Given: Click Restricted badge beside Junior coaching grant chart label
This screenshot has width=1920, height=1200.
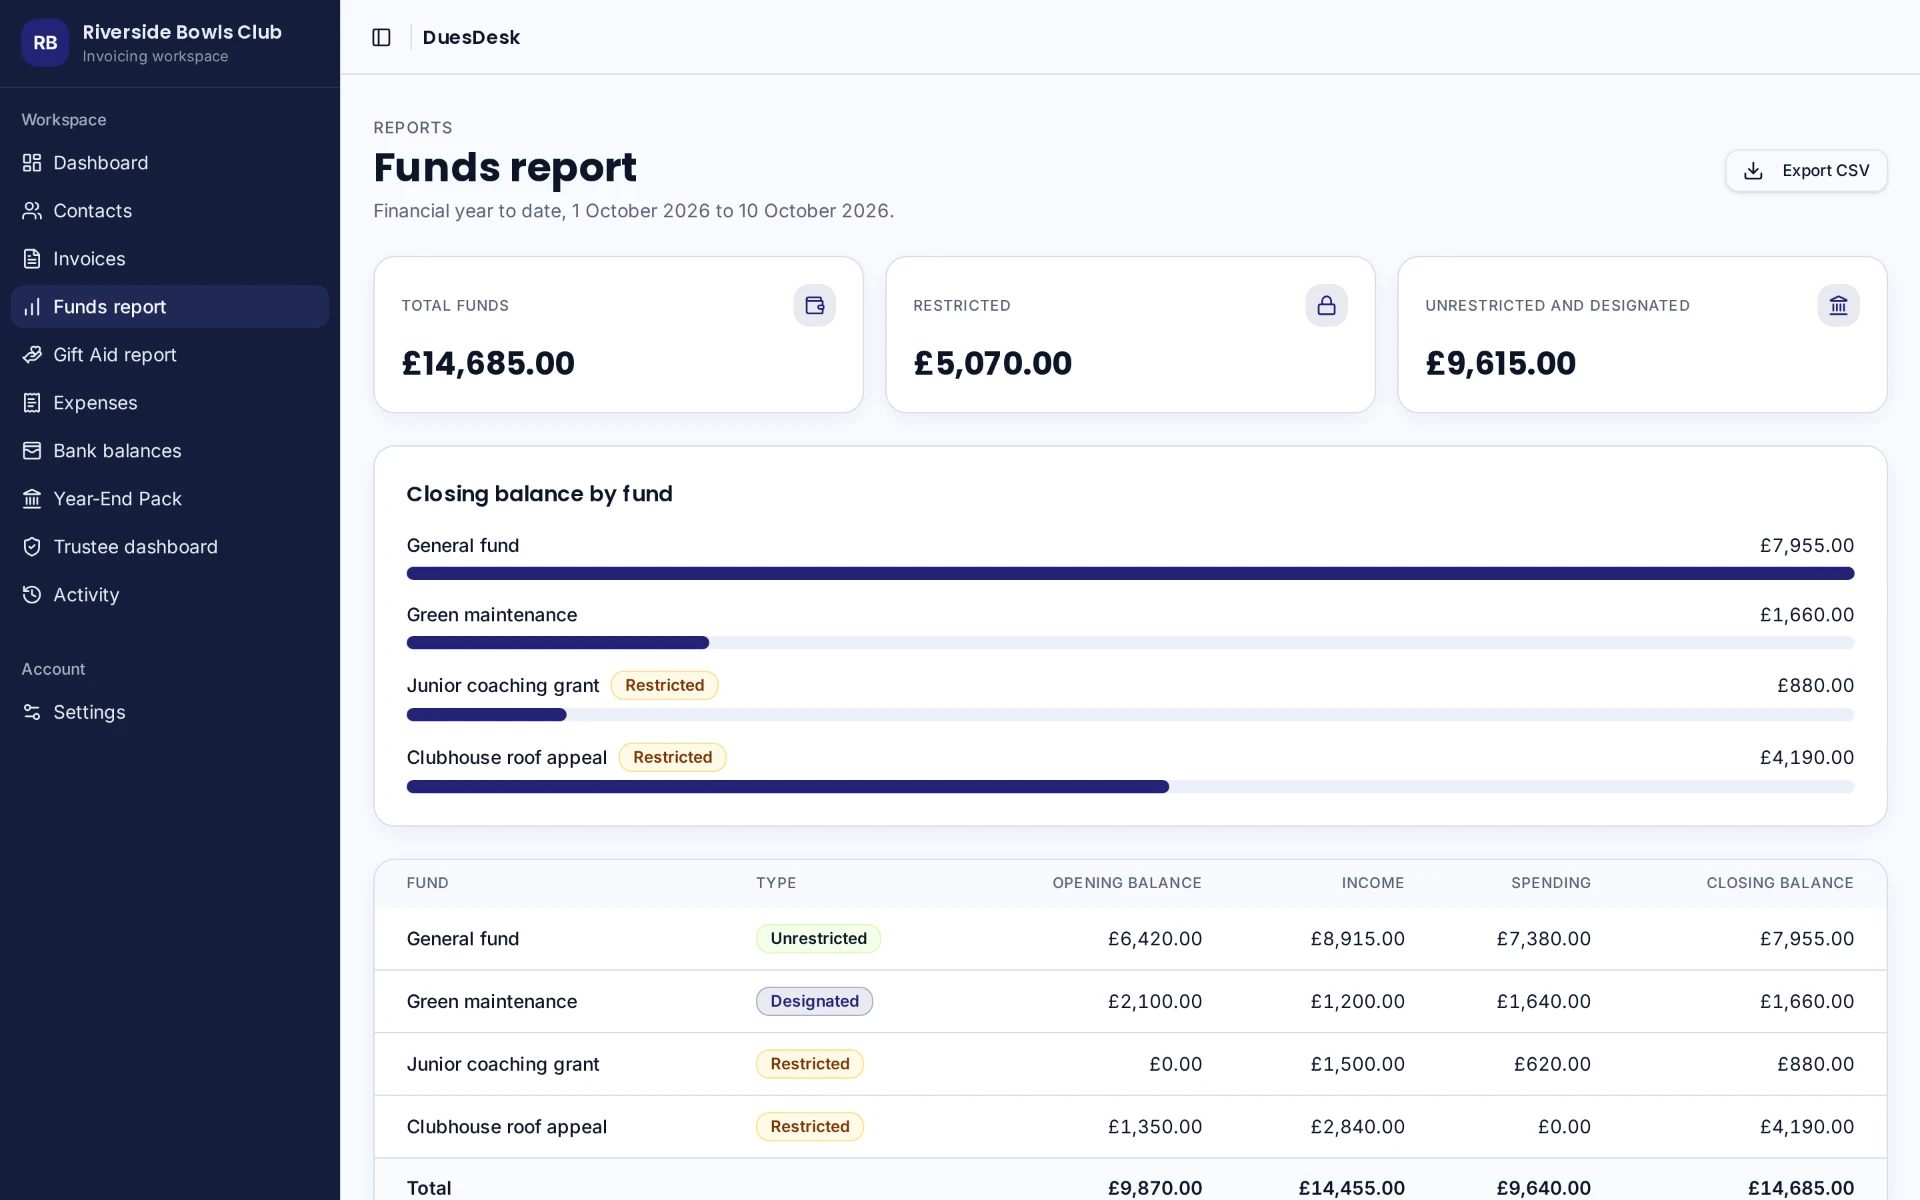Looking at the screenshot, I should click(x=664, y=685).
